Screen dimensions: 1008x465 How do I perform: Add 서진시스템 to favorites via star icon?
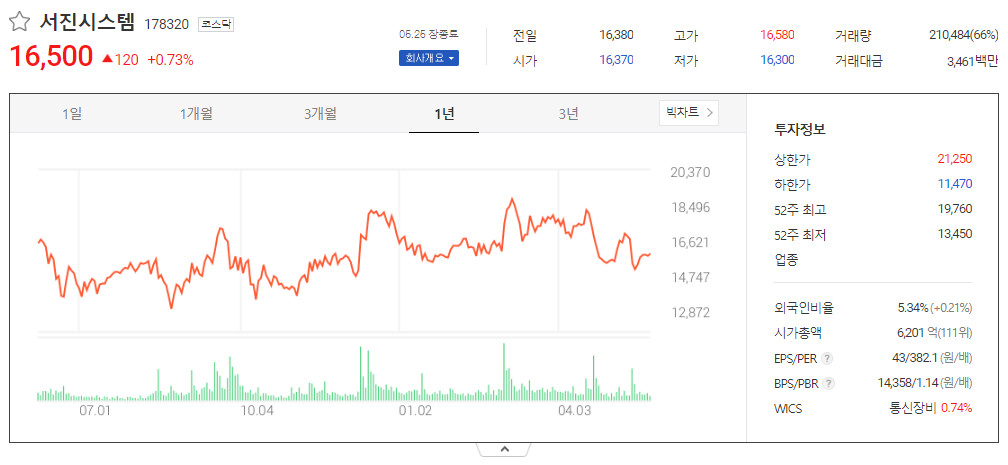click(x=19, y=23)
